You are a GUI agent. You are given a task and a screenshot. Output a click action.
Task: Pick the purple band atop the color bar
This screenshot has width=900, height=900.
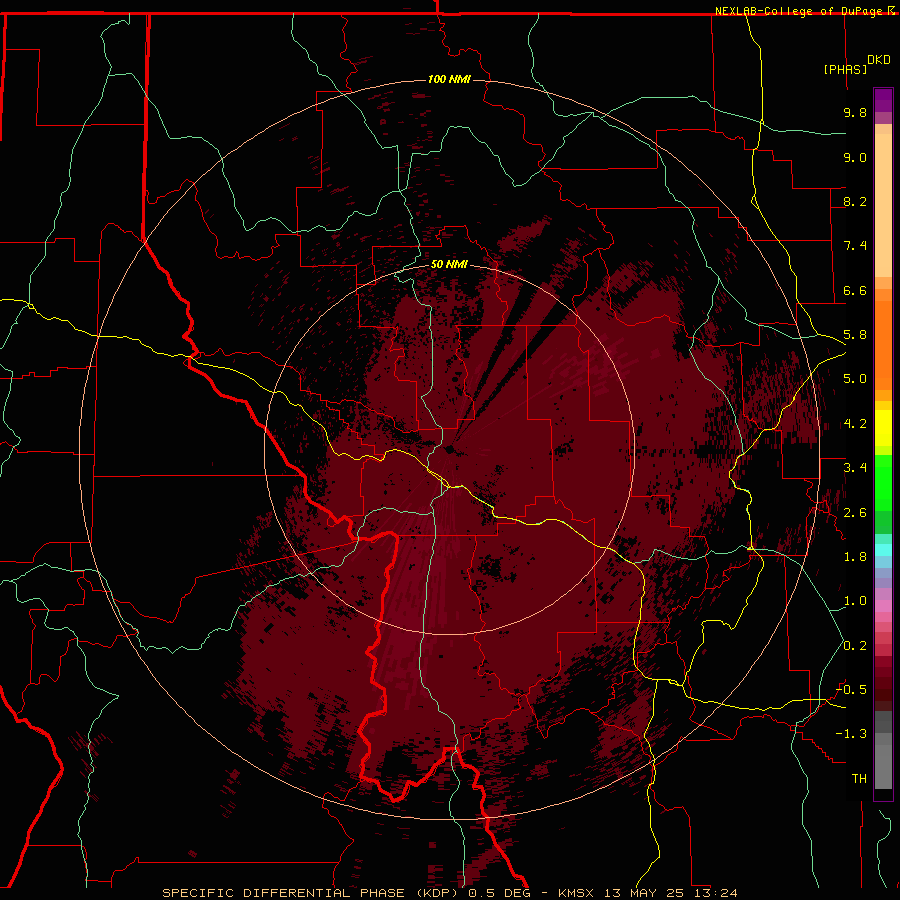tap(883, 100)
